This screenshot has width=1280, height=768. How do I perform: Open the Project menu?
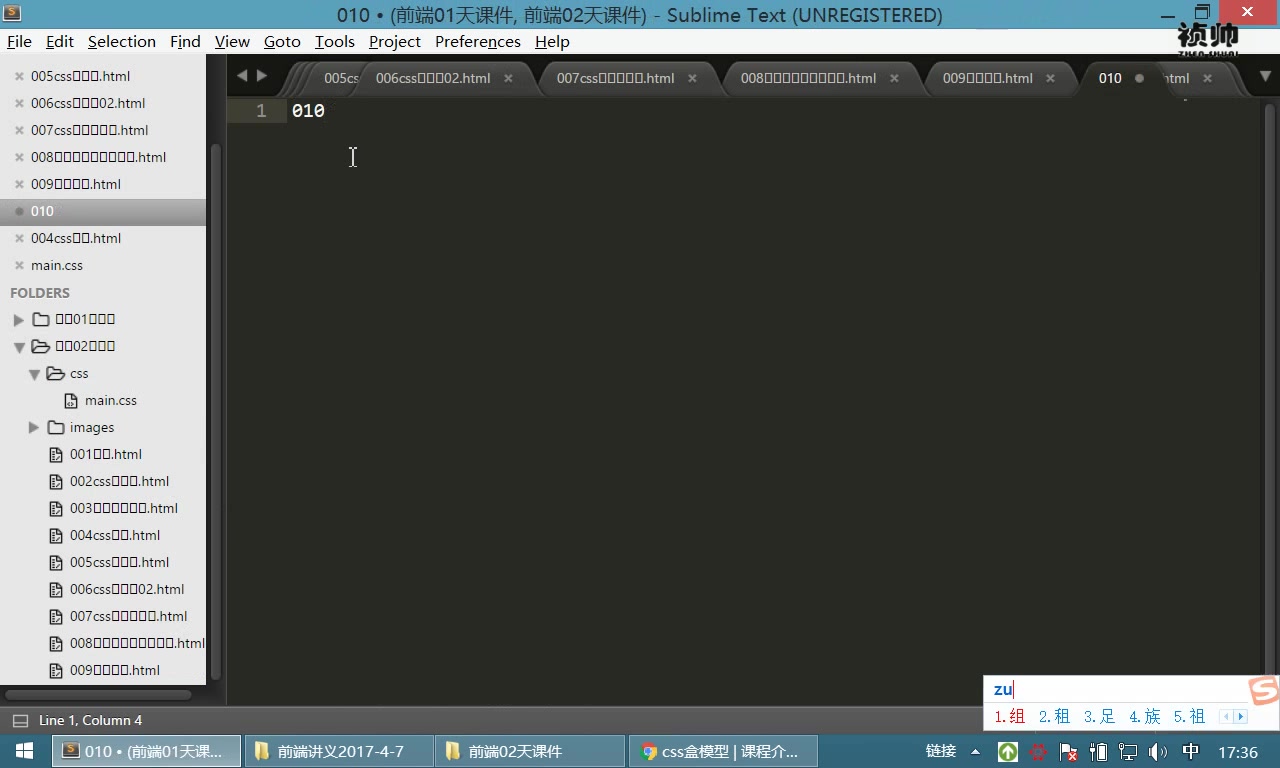[394, 41]
